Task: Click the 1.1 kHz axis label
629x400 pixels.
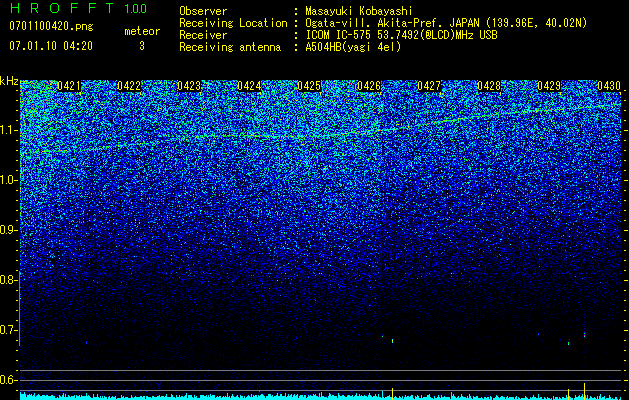Action: 8,130
